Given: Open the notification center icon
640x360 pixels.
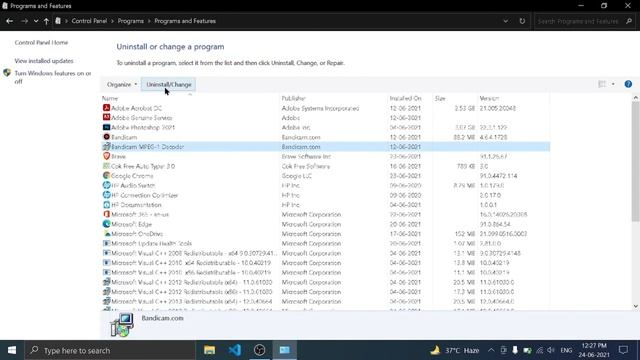Looking at the screenshot, I should [623, 350].
